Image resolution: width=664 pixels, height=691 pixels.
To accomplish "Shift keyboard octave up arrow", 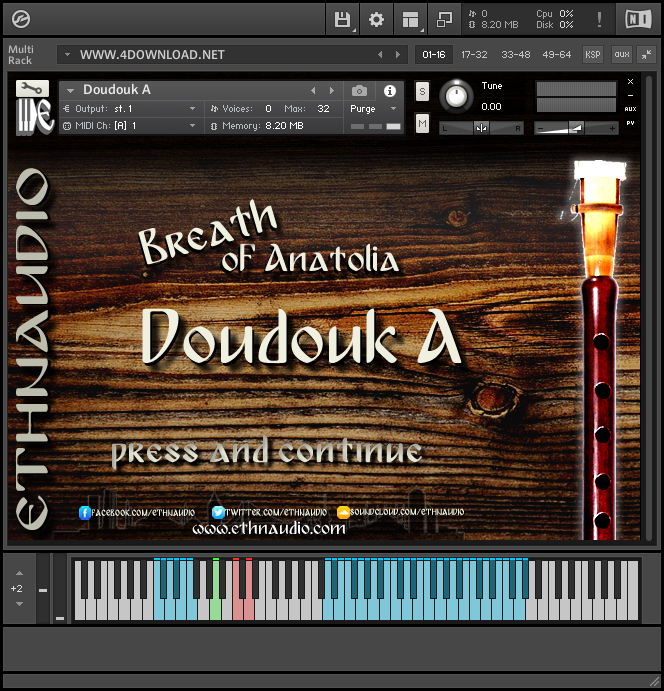I will pos(19,573).
